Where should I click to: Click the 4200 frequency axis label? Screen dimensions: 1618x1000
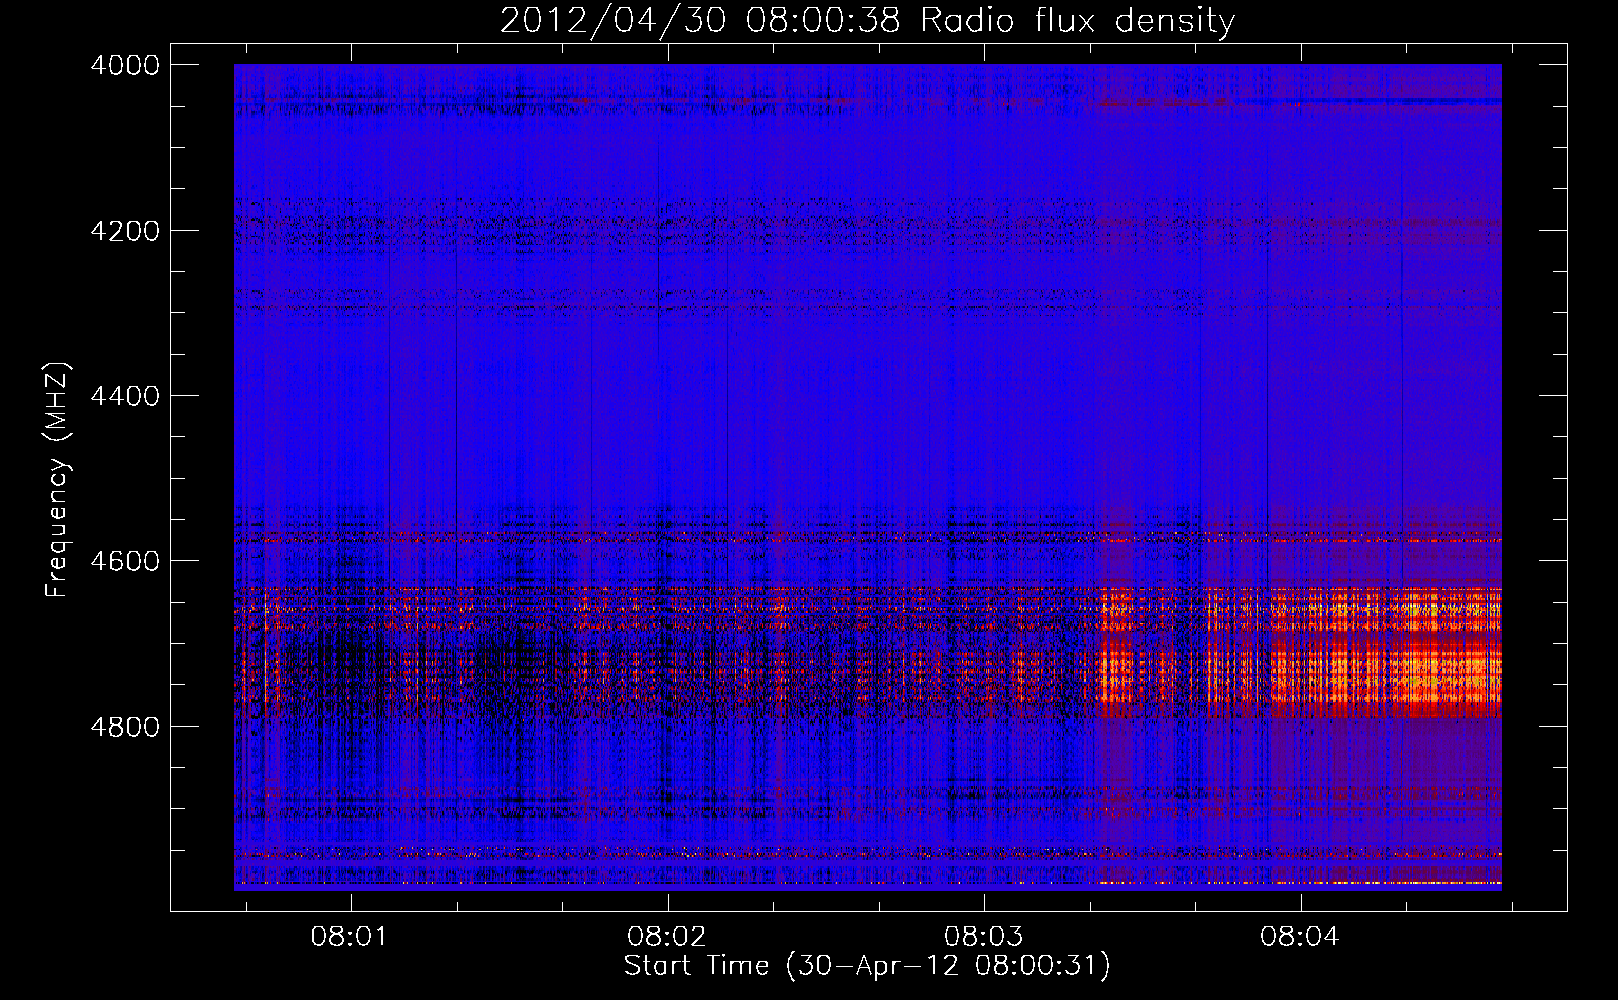pyautogui.click(x=125, y=231)
